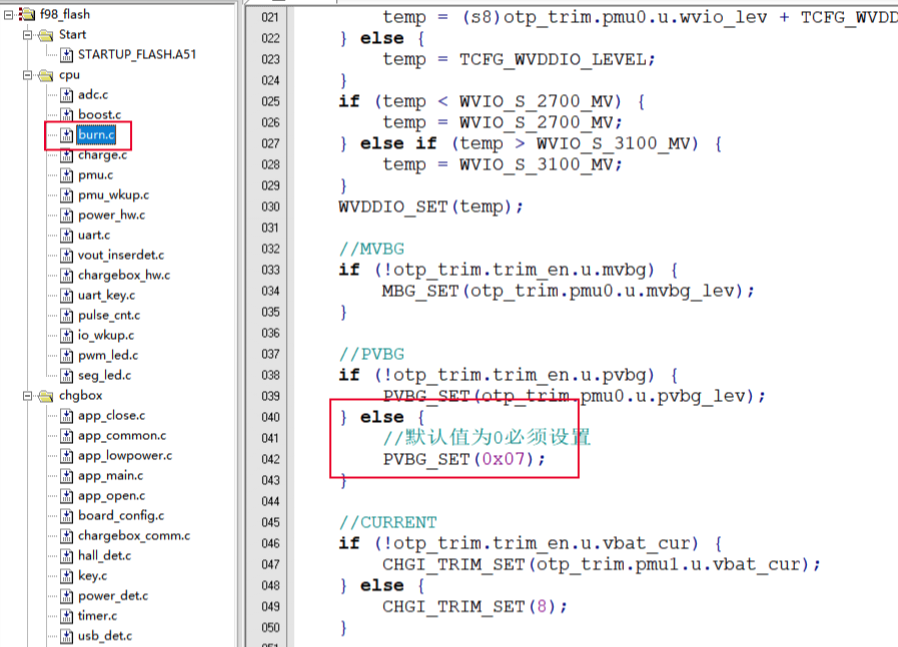Screen dimensions: 898x647
Task: Click the pmu.c file icon
Action: [x=67, y=175]
